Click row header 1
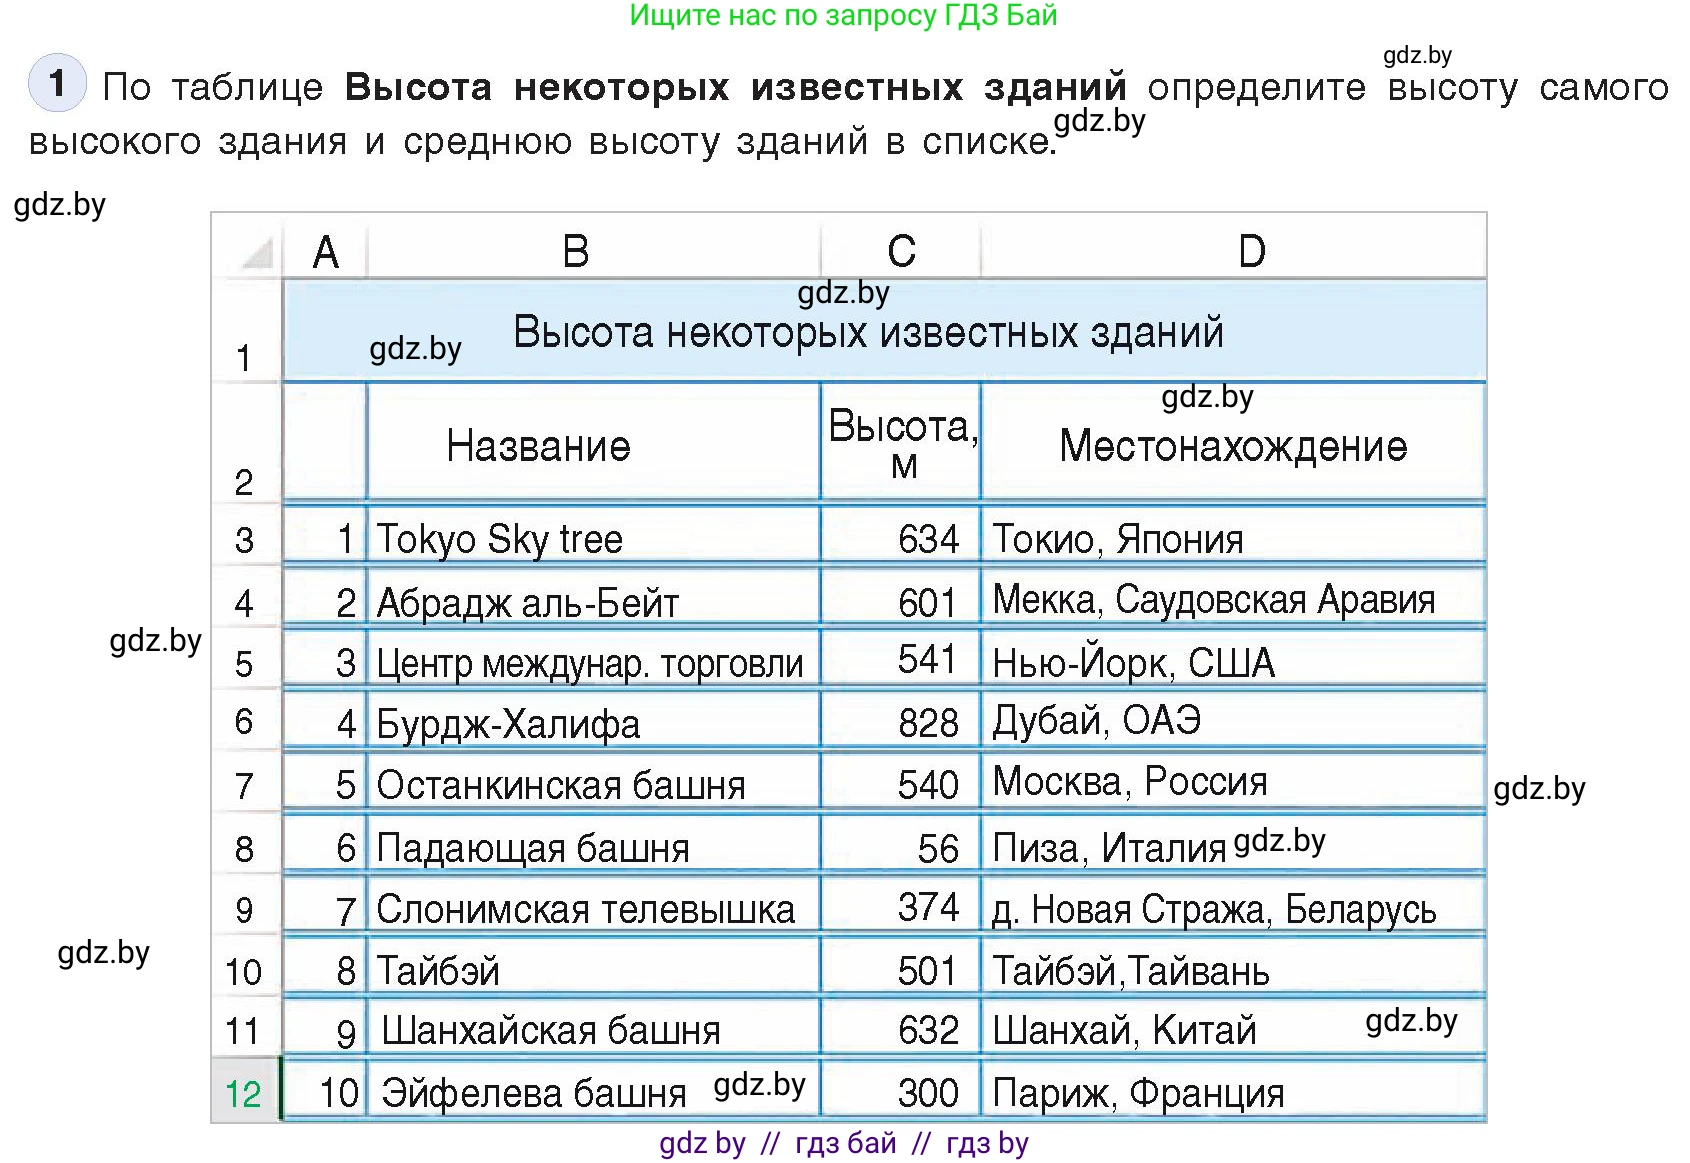Viewport: 1690px width, 1163px height. pyautogui.click(x=244, y=355)
